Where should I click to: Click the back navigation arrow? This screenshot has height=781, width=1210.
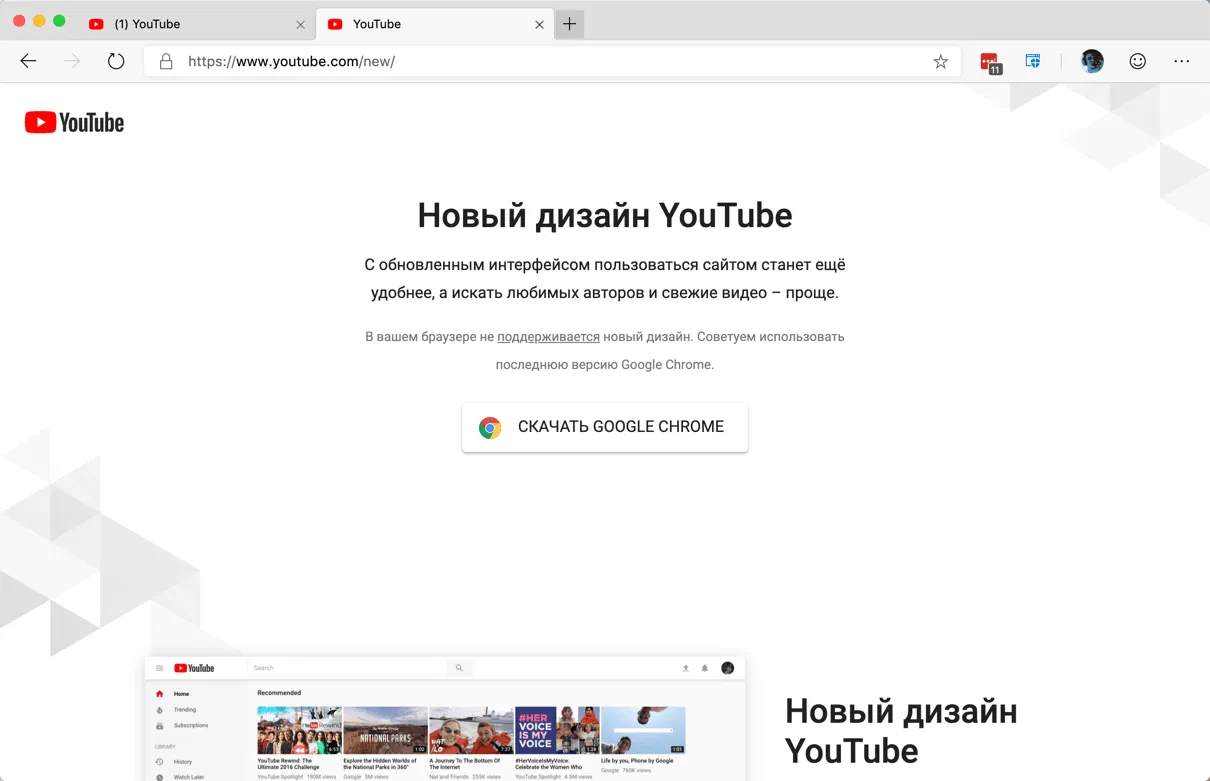click(x=28, y=61)
